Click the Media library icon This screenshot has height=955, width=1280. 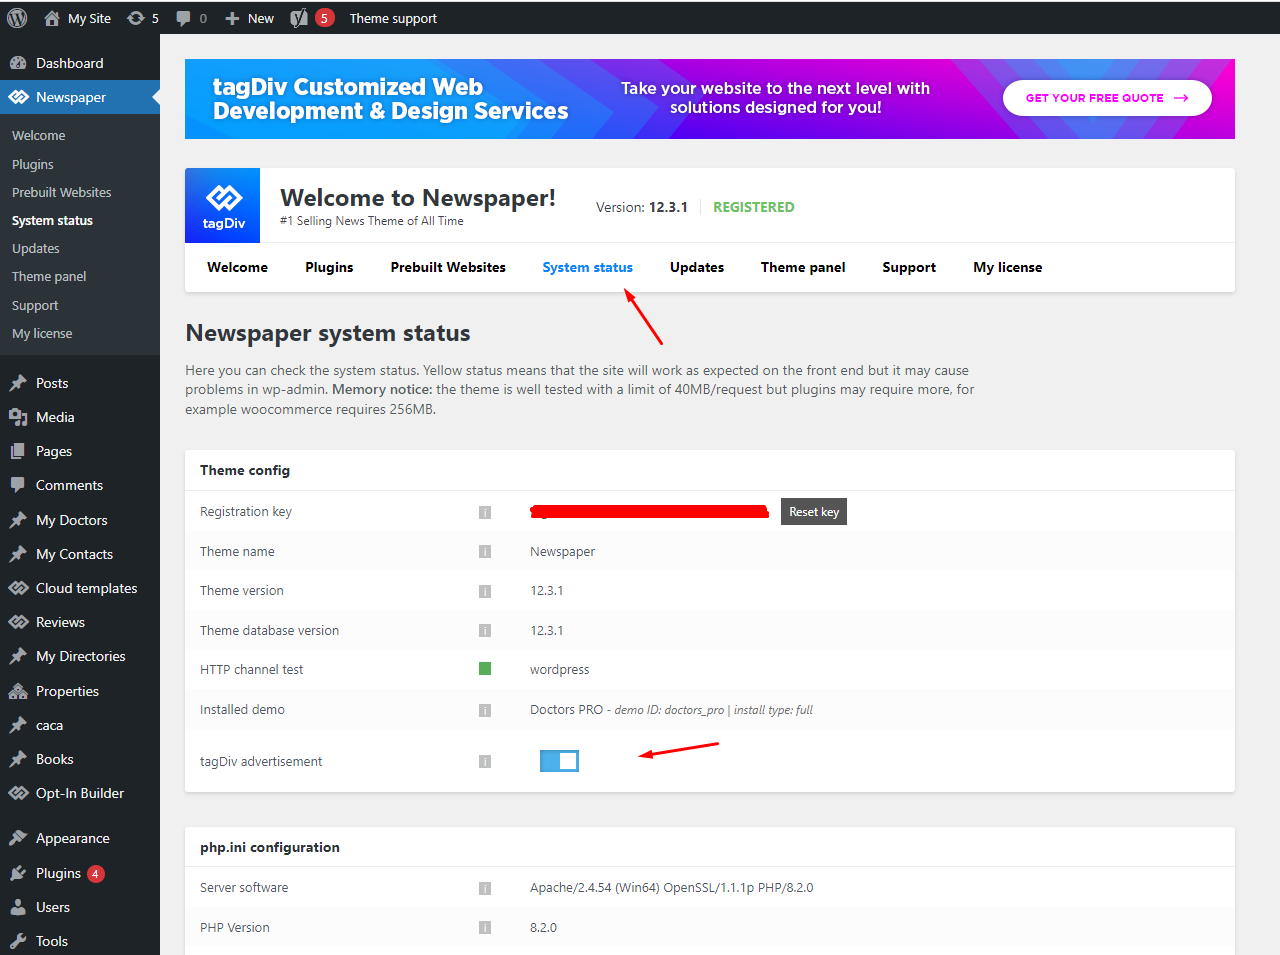[18, 417]
